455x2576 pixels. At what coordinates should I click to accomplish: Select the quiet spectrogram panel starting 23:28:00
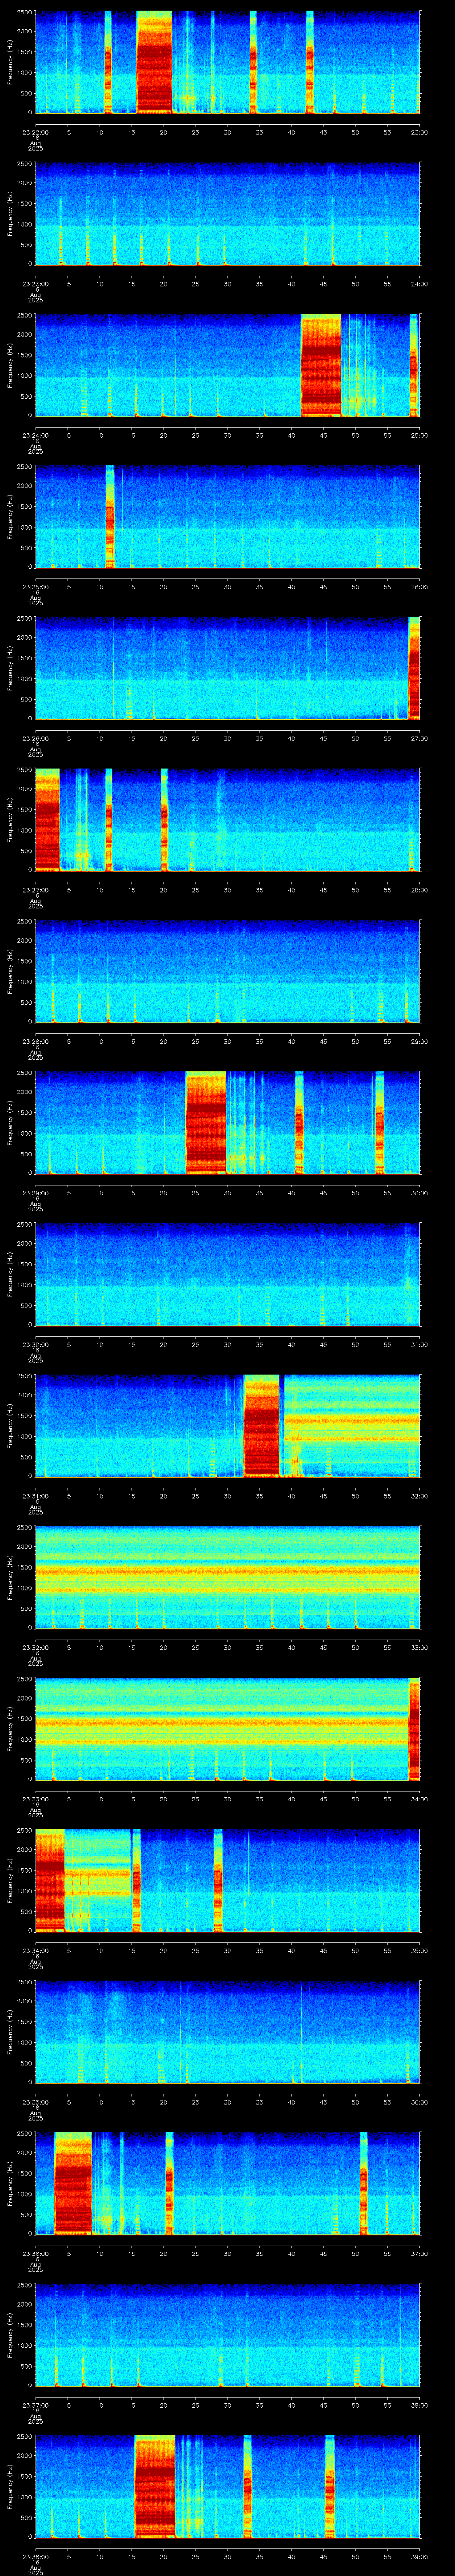click(x=227, y=971)
